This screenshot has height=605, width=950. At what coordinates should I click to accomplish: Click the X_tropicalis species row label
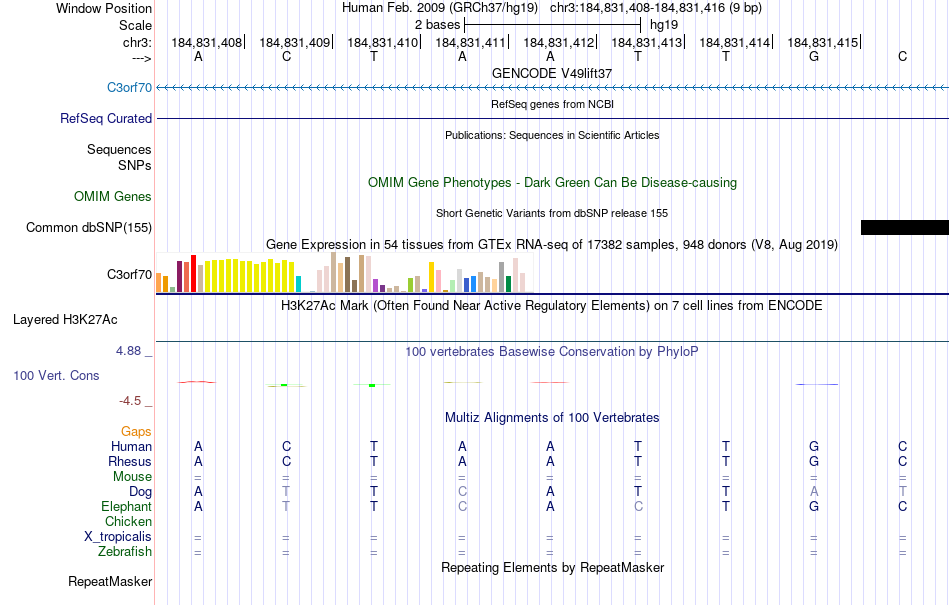click(118, 537)
